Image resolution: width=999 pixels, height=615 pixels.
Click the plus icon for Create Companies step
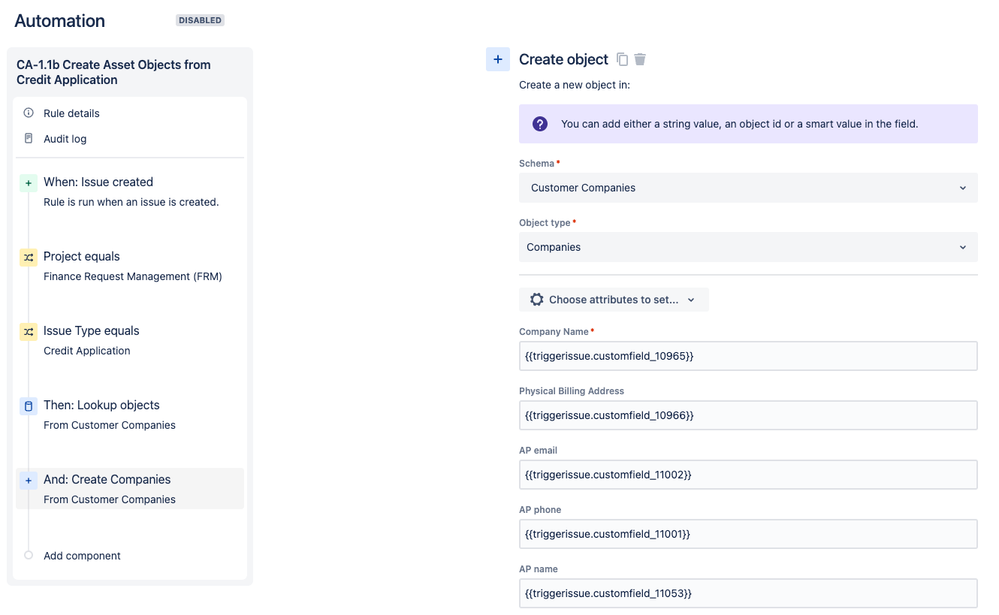(29, 481)
